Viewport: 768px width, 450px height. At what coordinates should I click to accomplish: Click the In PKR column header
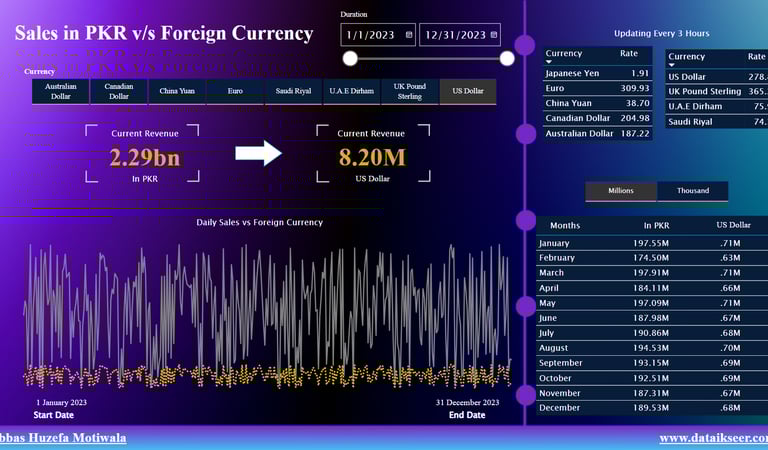[656, 225]
